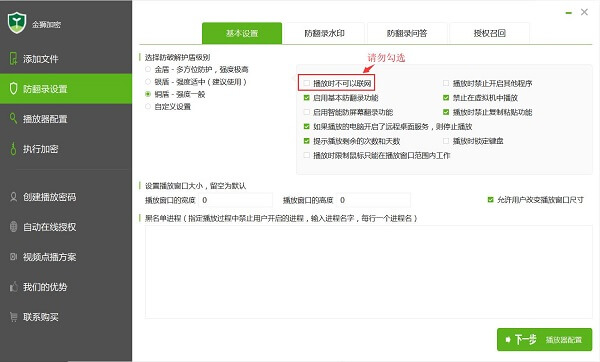Open 创建播放密码 in sidebar
Image resolution: width=600 pixels, height=362 pixels.
pos(66,197)
